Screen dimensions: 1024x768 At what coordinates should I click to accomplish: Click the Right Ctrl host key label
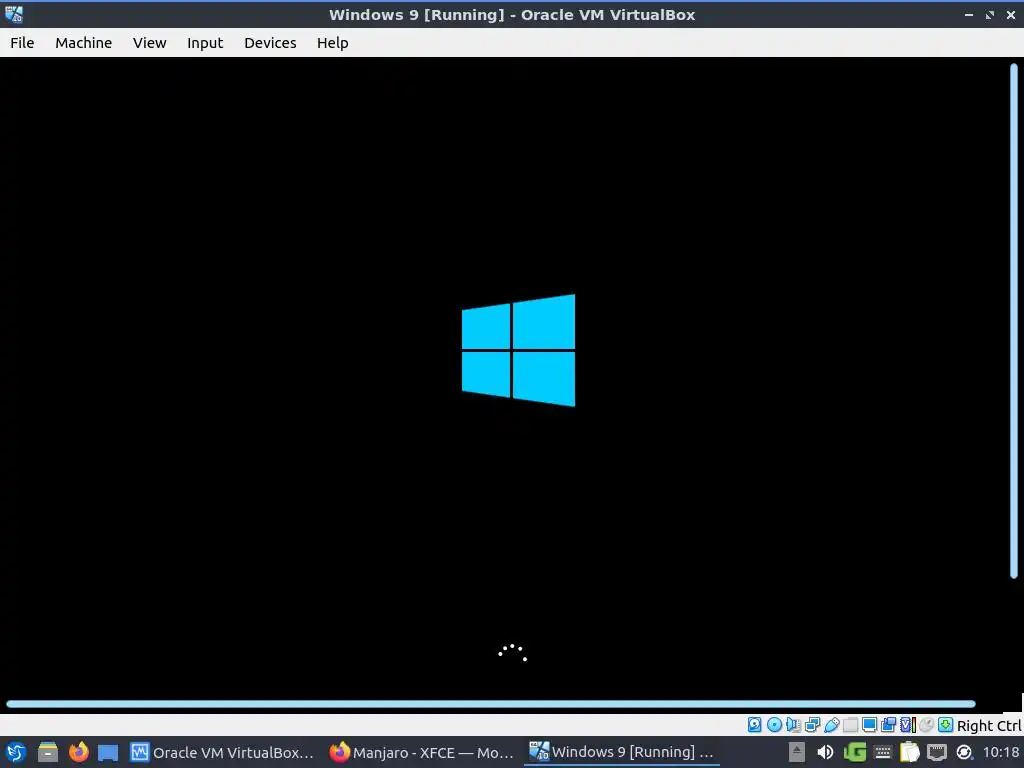(x=989, y=726)
